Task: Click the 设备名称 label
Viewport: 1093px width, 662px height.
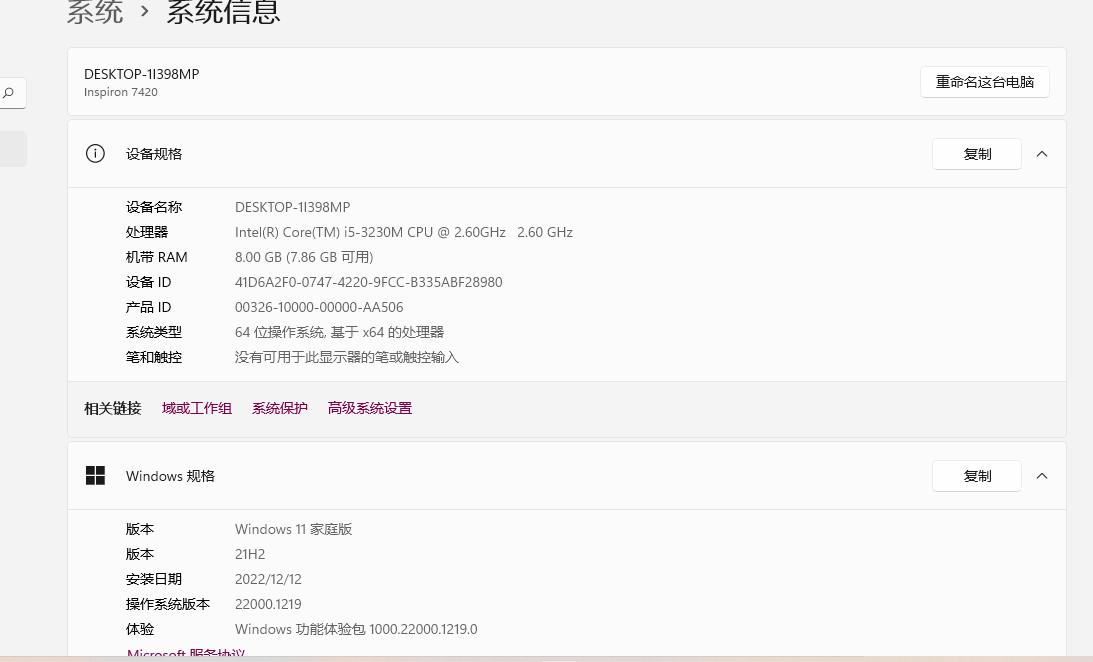Action: (x=153, y=207)
